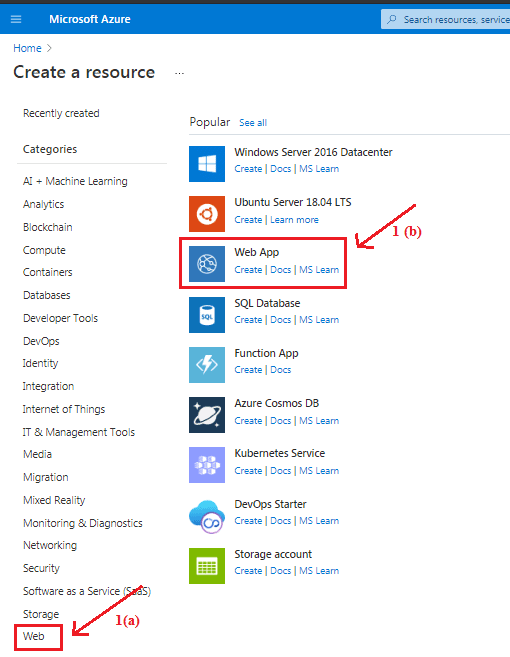The image size is (510, 657).
Task: Click Create under Ubuntu Server 18.04 LTS
Action: coord(248,220)
